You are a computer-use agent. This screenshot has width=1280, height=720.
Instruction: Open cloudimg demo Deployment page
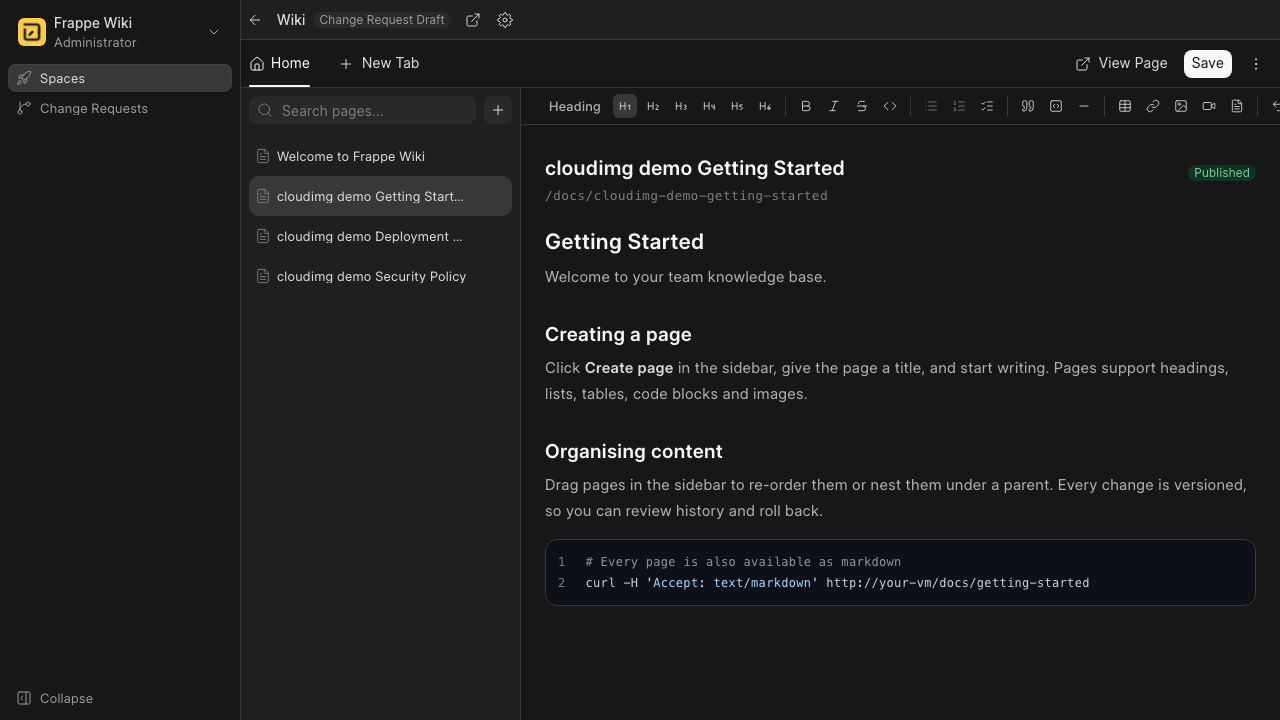380,236
